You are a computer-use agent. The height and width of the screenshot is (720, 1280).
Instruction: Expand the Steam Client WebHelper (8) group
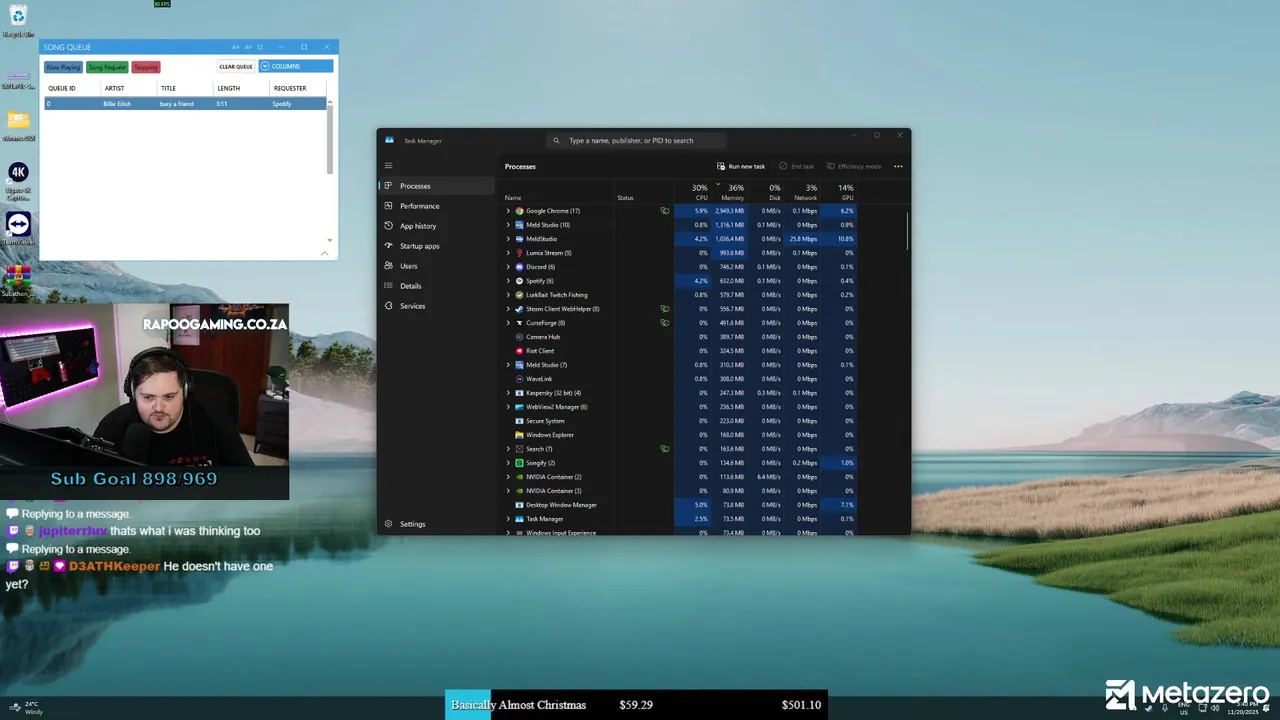508,309
